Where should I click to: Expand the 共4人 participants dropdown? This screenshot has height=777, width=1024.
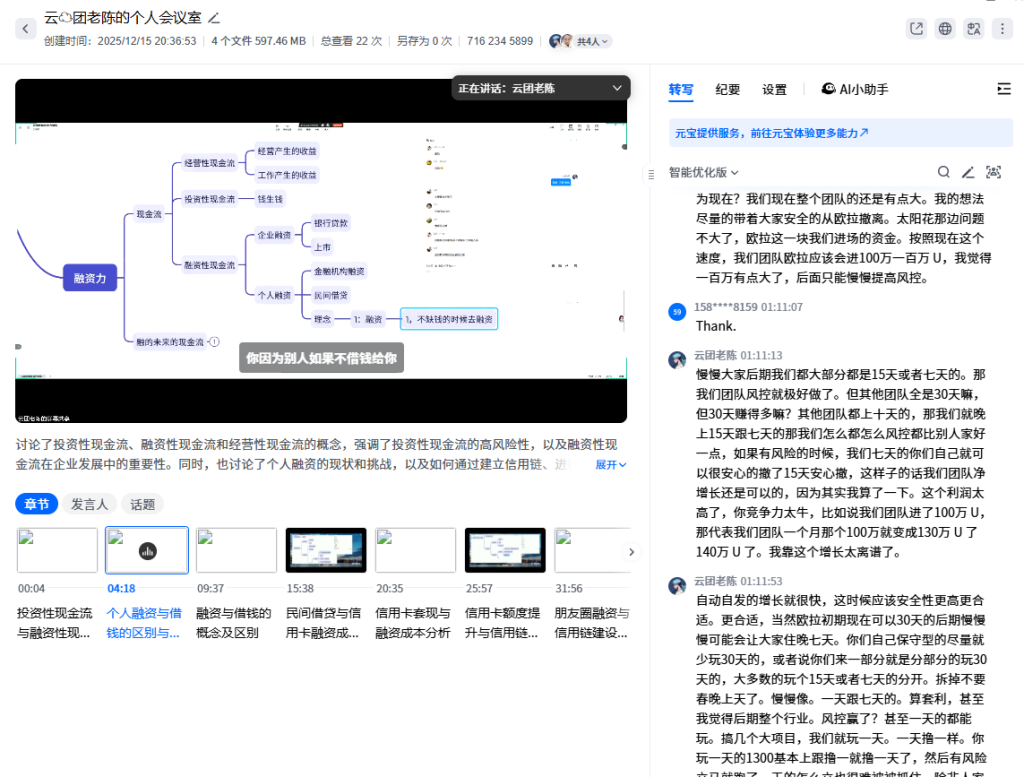pos(593,41)
